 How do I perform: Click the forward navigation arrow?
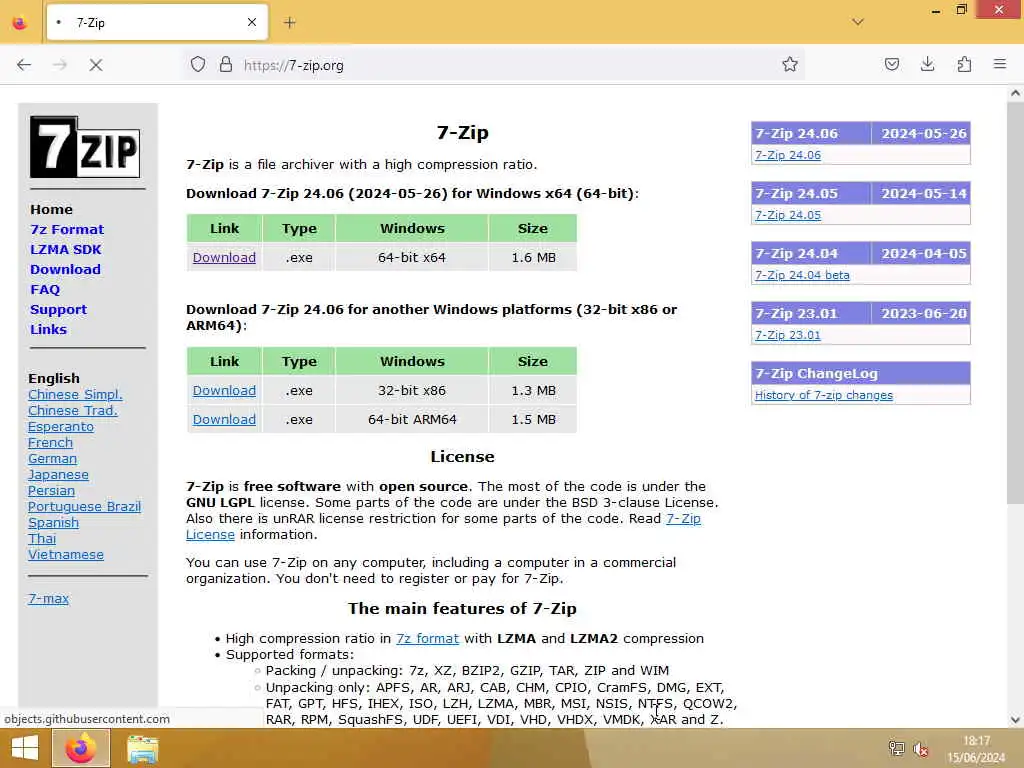[60, 65]
